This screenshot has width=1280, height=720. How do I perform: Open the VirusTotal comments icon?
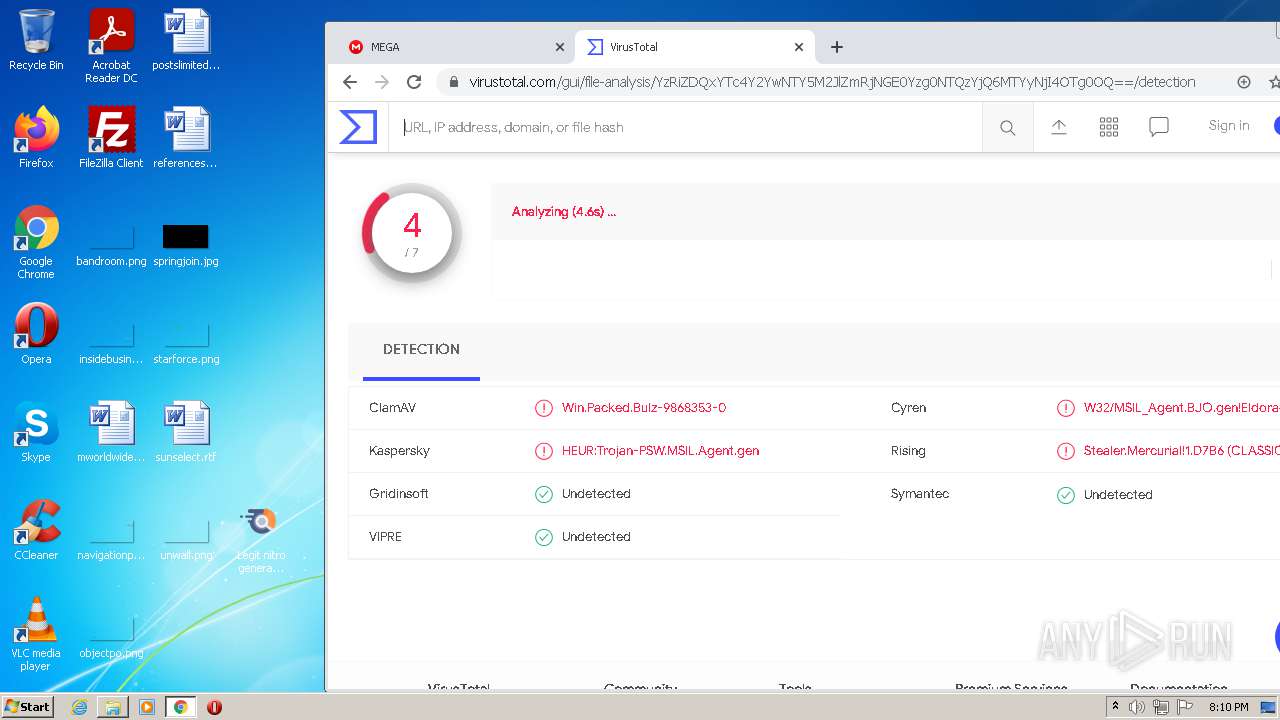(1159, 127)
